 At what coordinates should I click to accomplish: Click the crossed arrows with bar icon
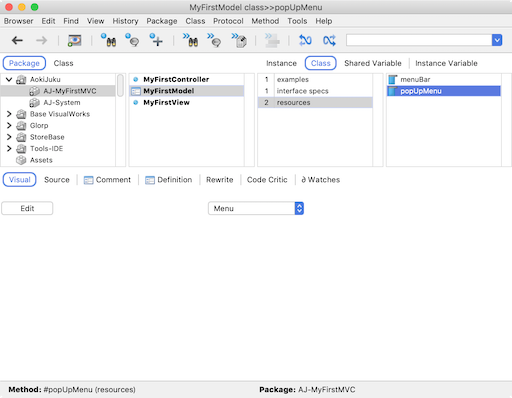click(305, 41)
